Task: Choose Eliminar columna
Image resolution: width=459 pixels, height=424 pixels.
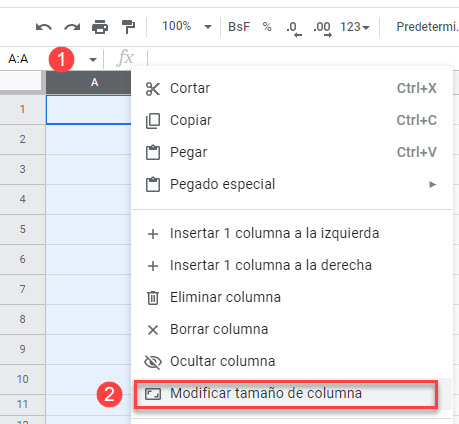Action: coord(291,297)
